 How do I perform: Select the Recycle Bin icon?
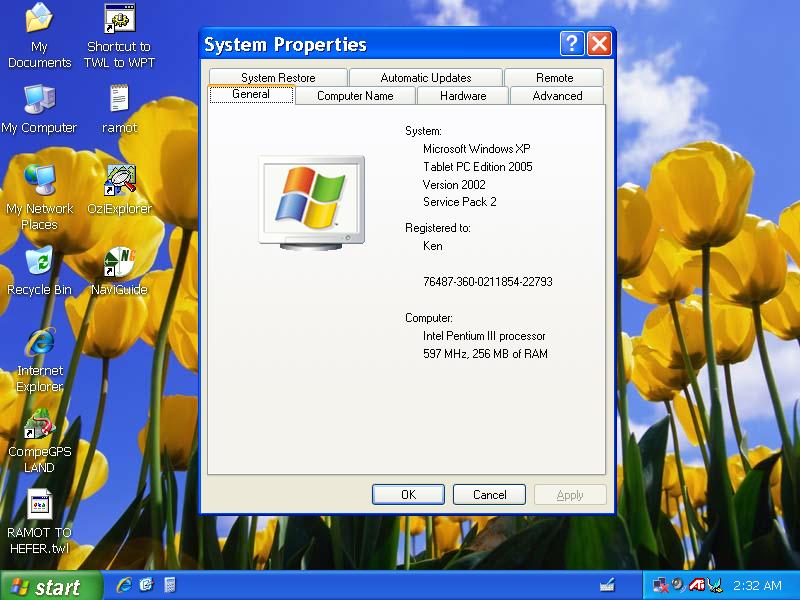[x=39, y=263]
